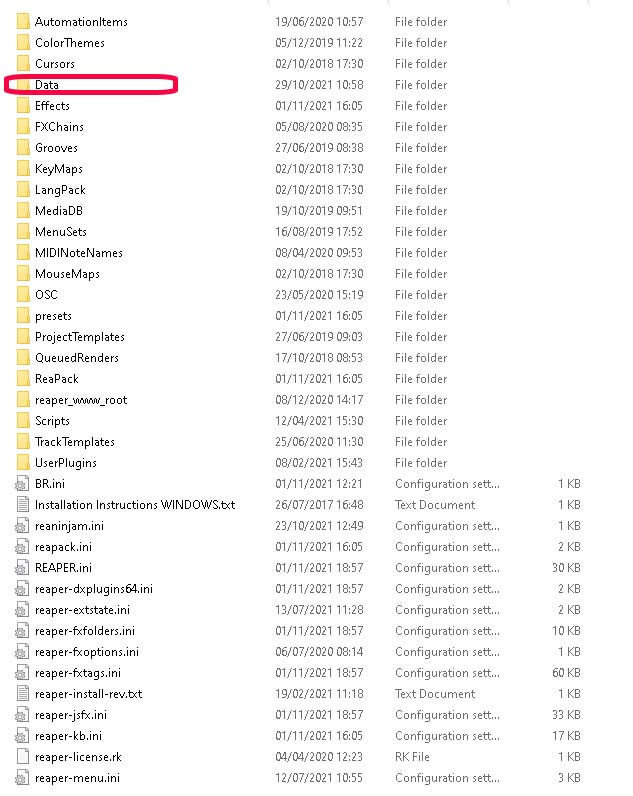Select the KeyMaps folder icon
This screenshot has width=633, height=796.
(x=23, y=169)
